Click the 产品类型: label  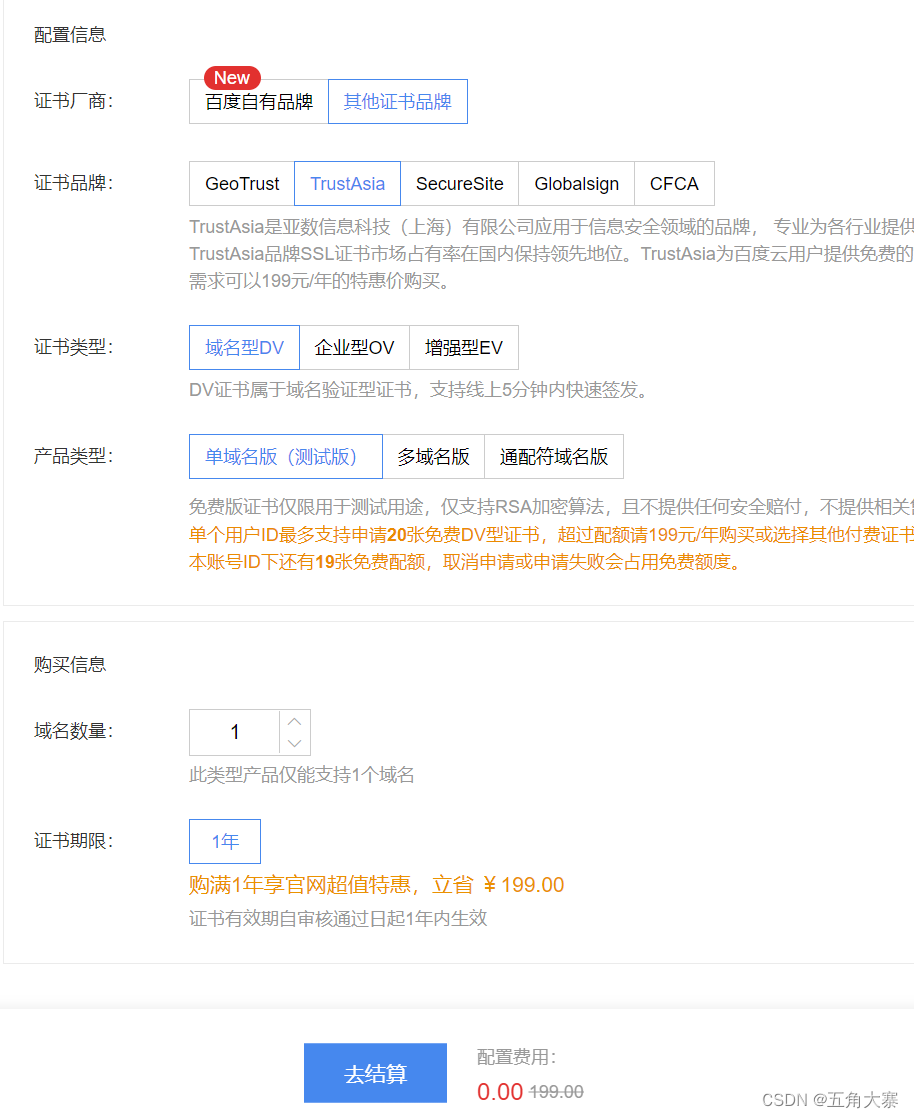click(73, 456)
